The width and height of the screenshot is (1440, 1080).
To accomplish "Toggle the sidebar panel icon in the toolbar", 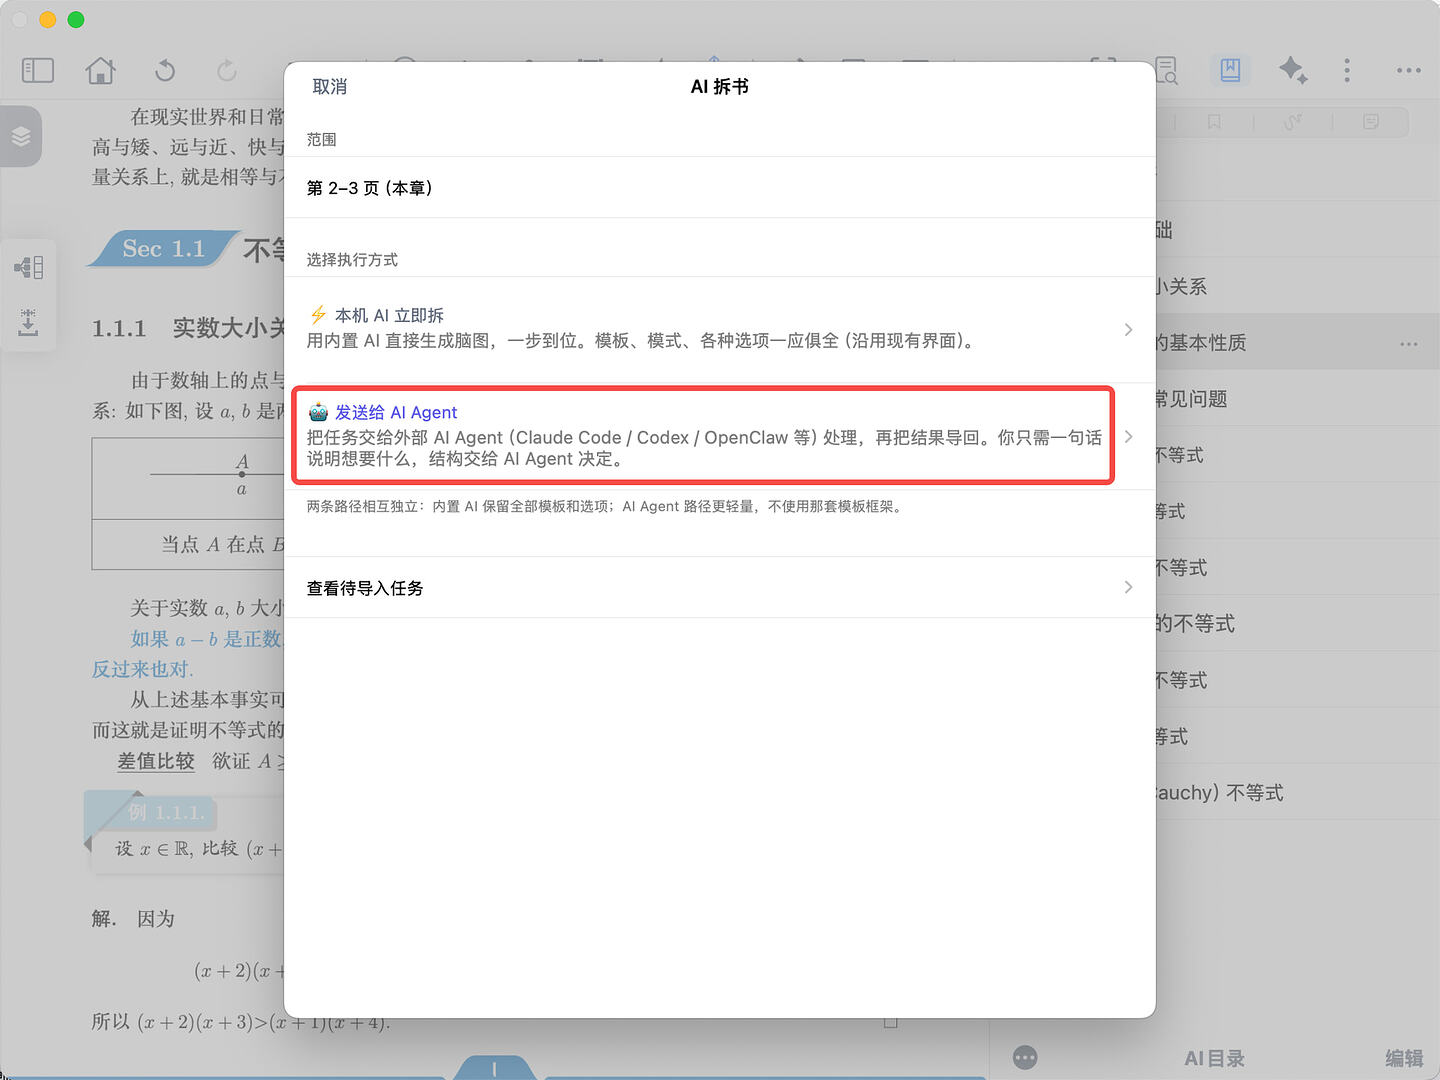I will coord(38,70).
